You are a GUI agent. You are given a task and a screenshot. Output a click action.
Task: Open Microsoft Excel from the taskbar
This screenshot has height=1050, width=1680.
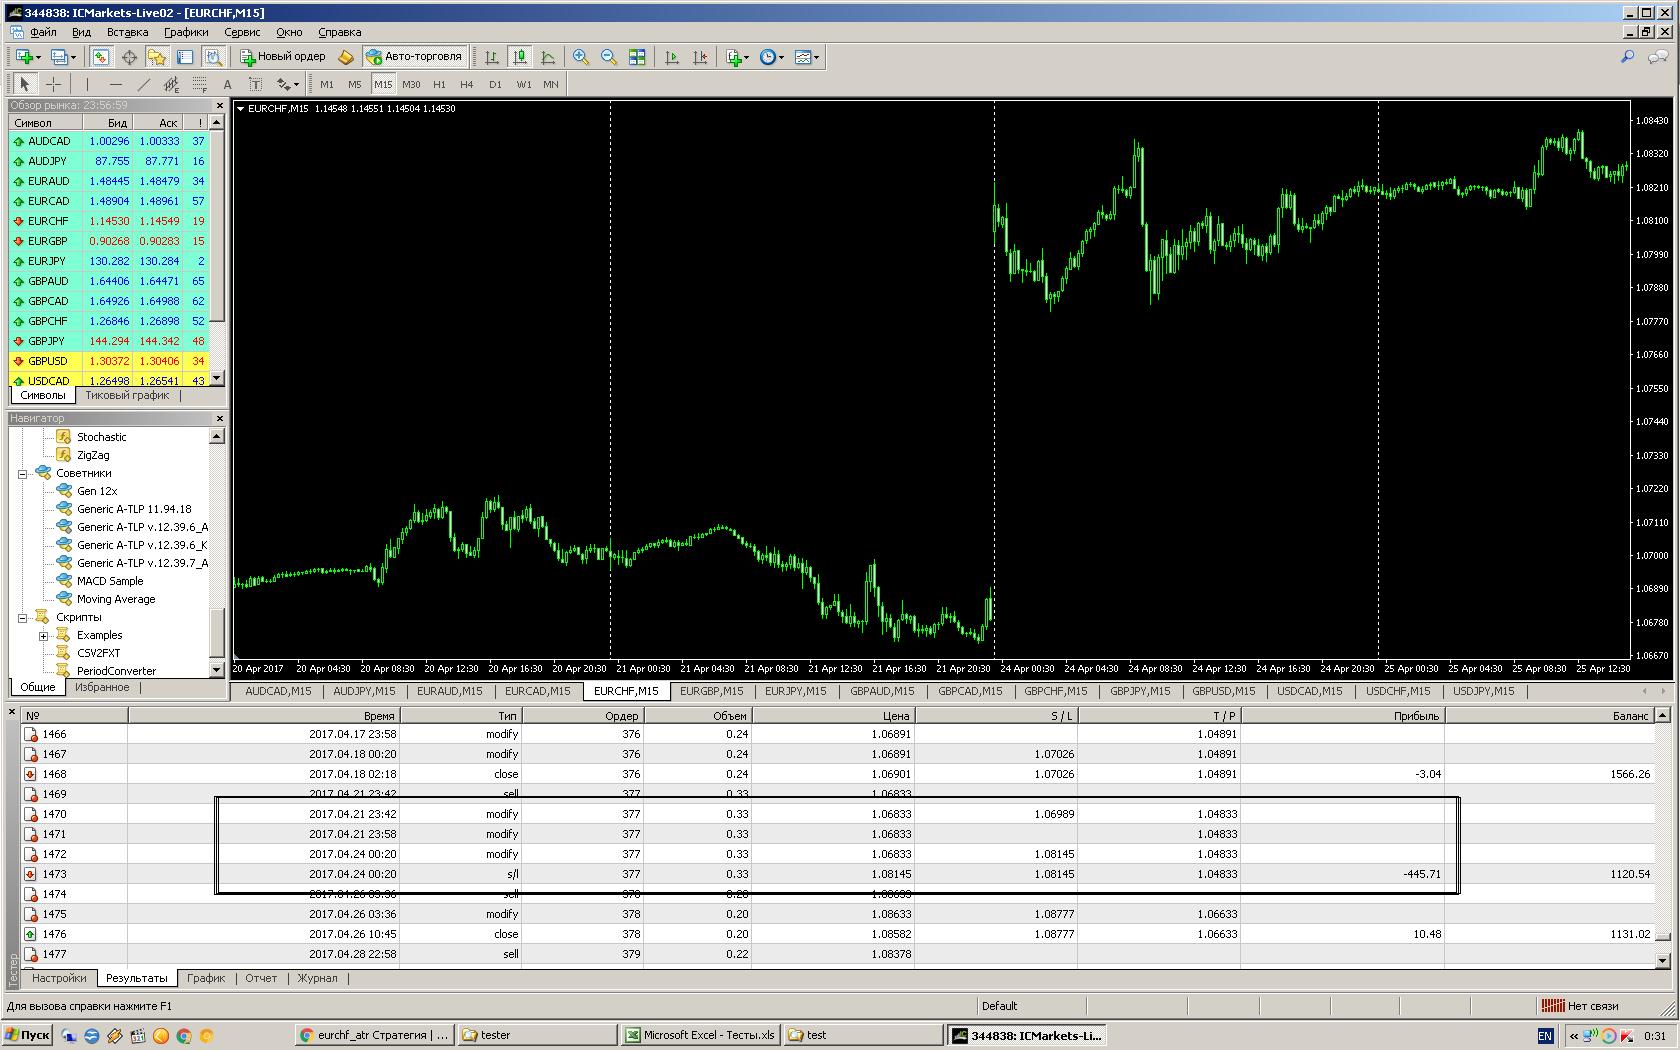(x=700, y=1035)
